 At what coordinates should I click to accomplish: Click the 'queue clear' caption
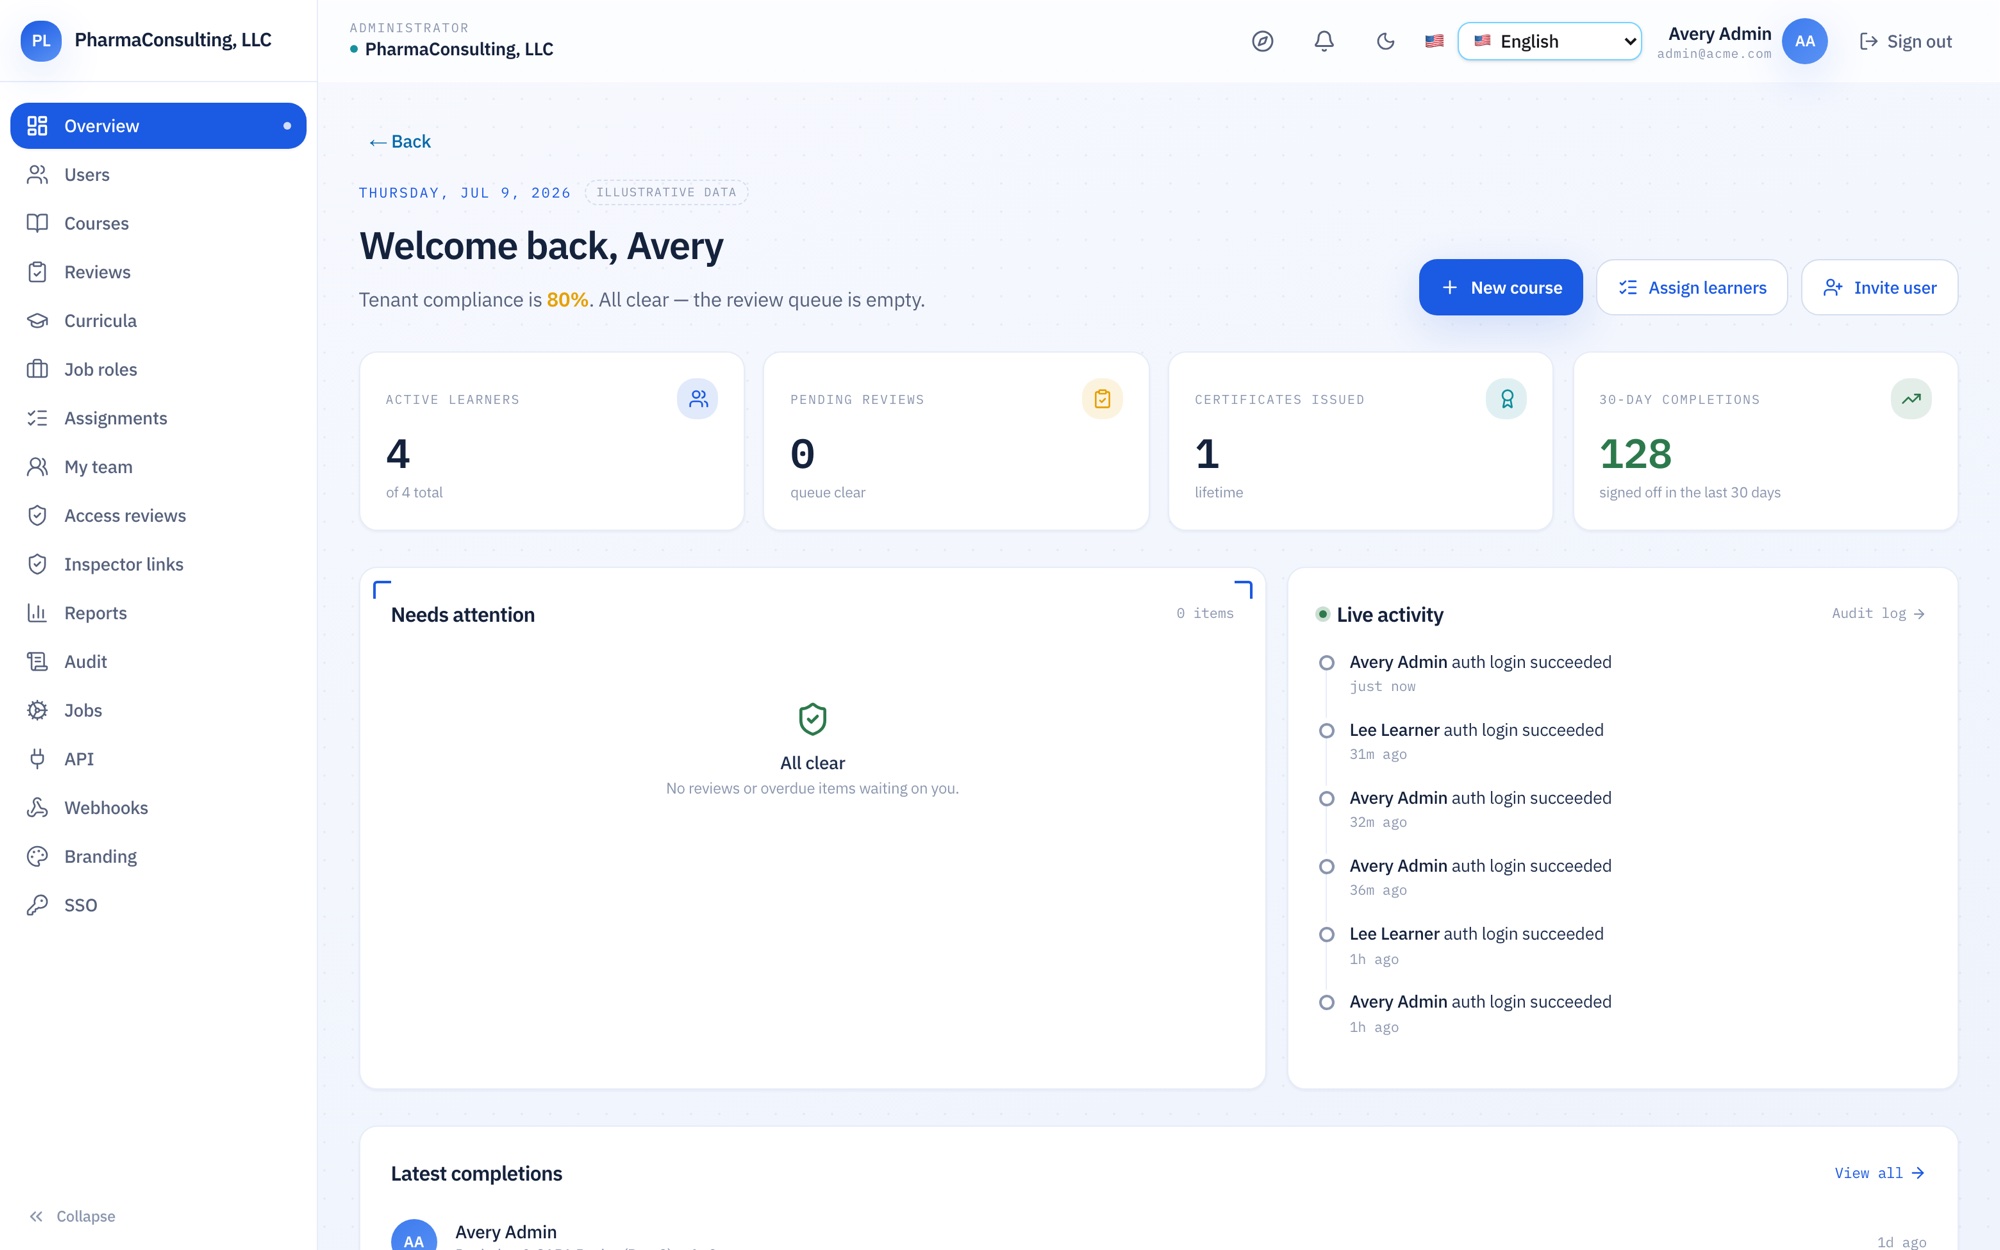point(828,492)
